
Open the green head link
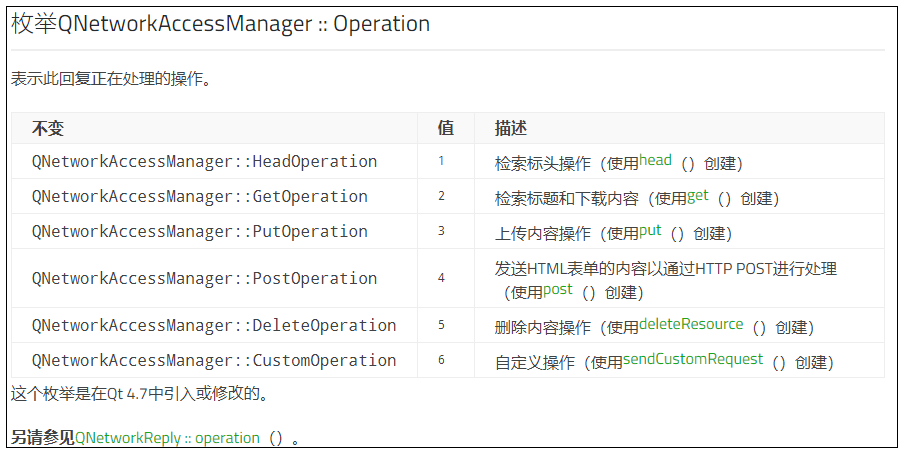point(655,160)
